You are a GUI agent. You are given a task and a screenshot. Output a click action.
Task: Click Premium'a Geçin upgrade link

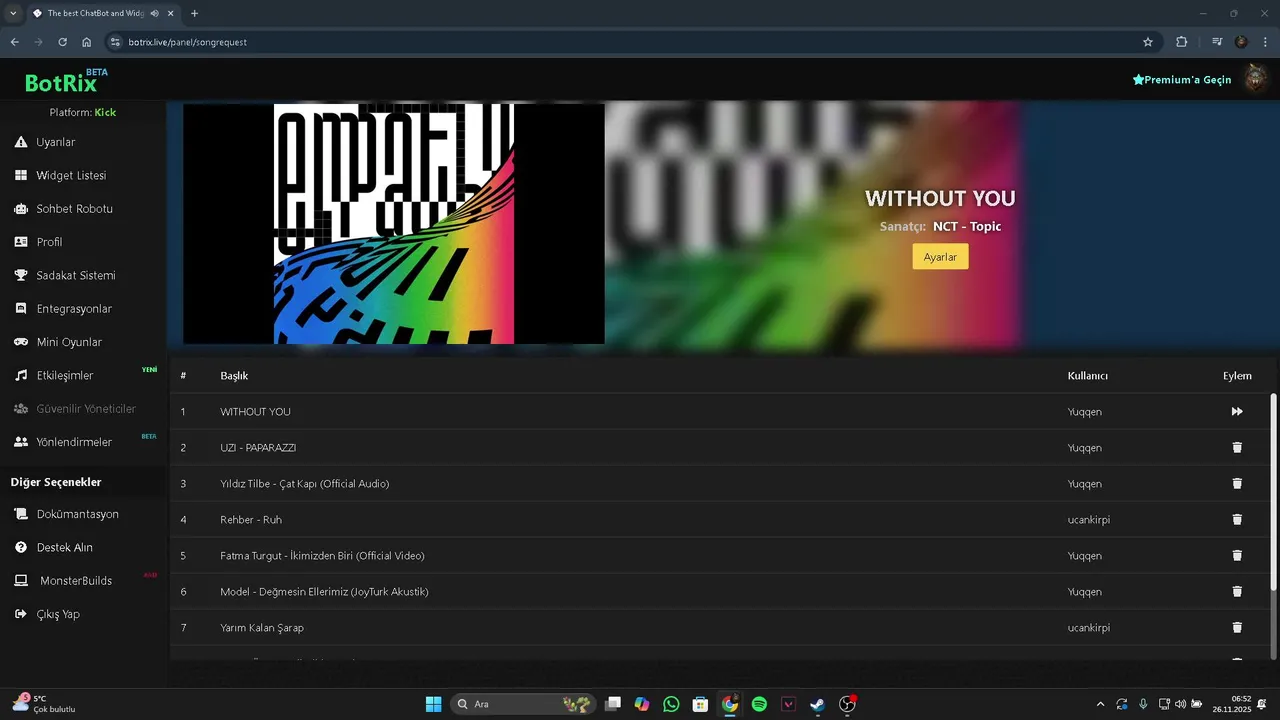(x=1182, y=80)
